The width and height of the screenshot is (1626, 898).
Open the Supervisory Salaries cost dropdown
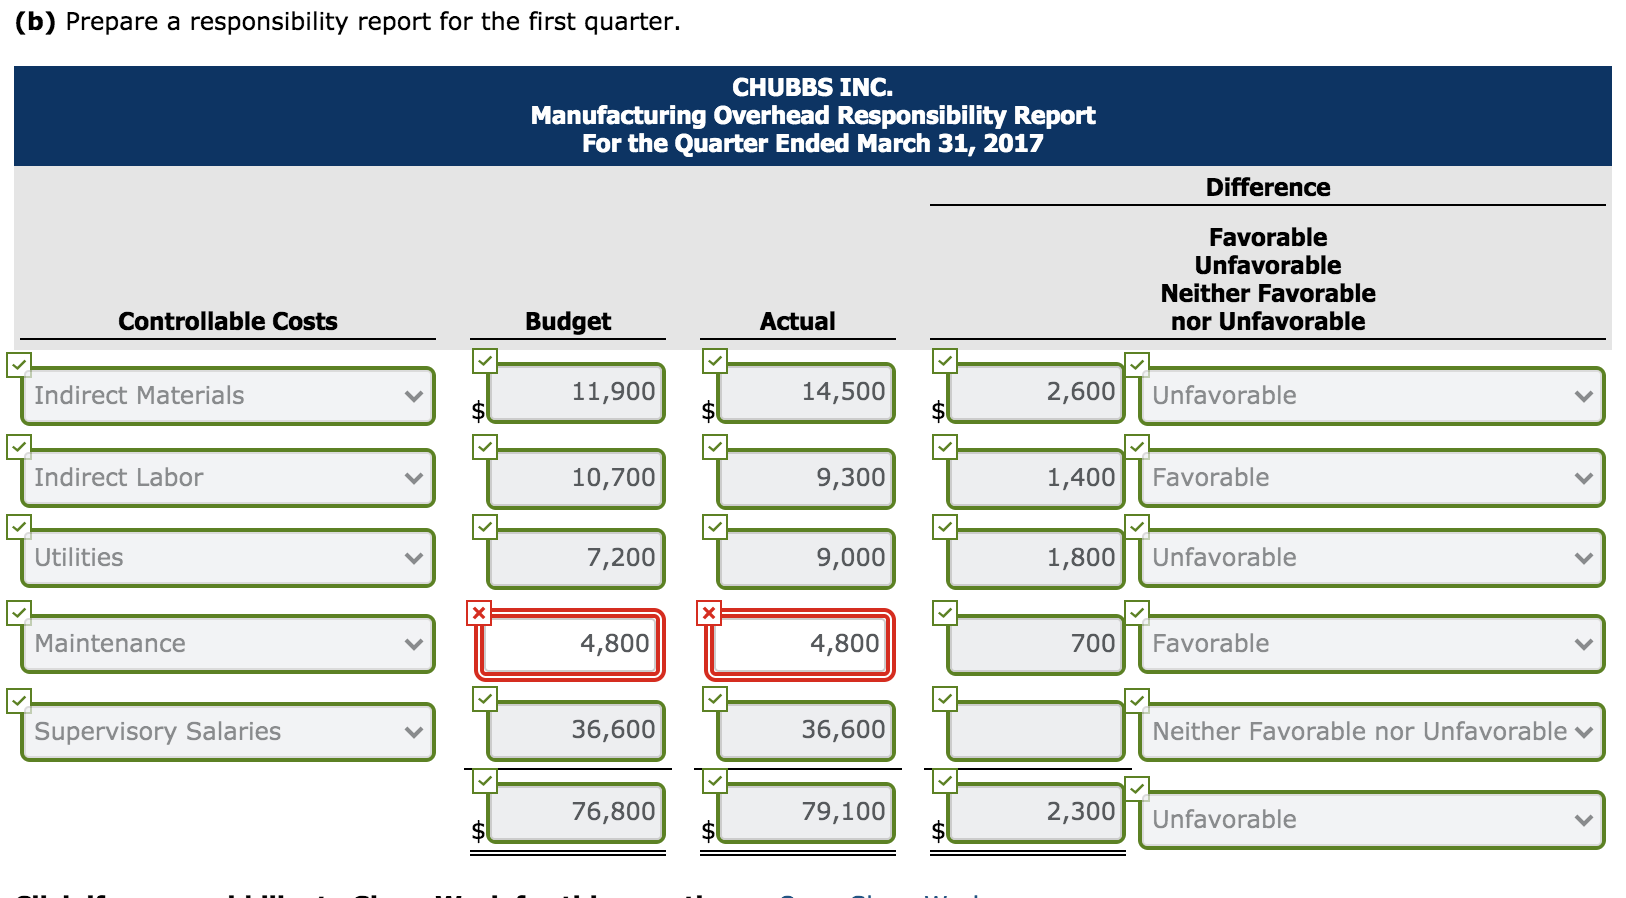point(228,732)
